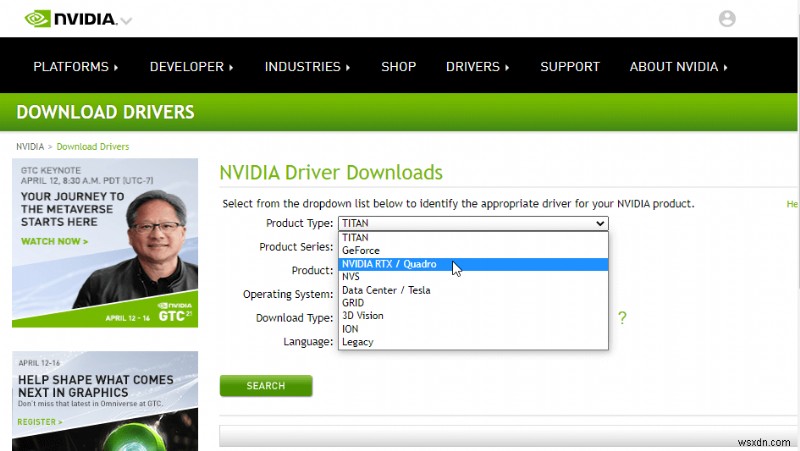Open the DEVELOPER menu
800x451 pixels.
[x=191, y=67]
